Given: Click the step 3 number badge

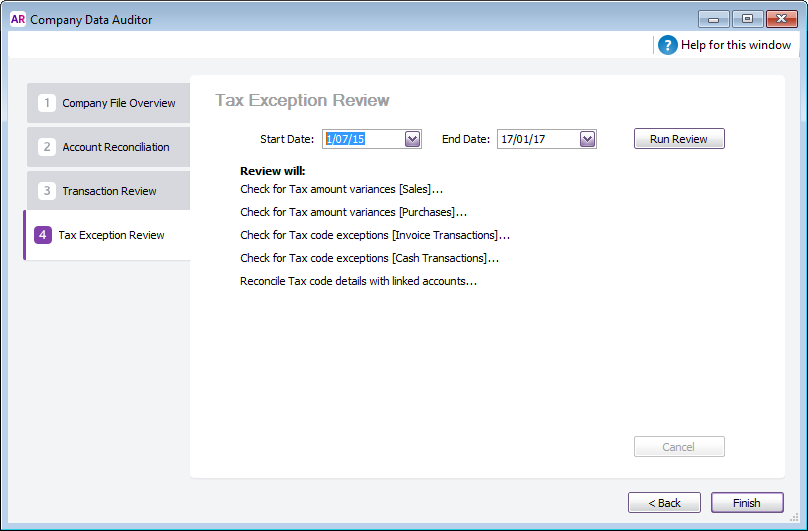Looking at the screenshot, I should point(46,191).
